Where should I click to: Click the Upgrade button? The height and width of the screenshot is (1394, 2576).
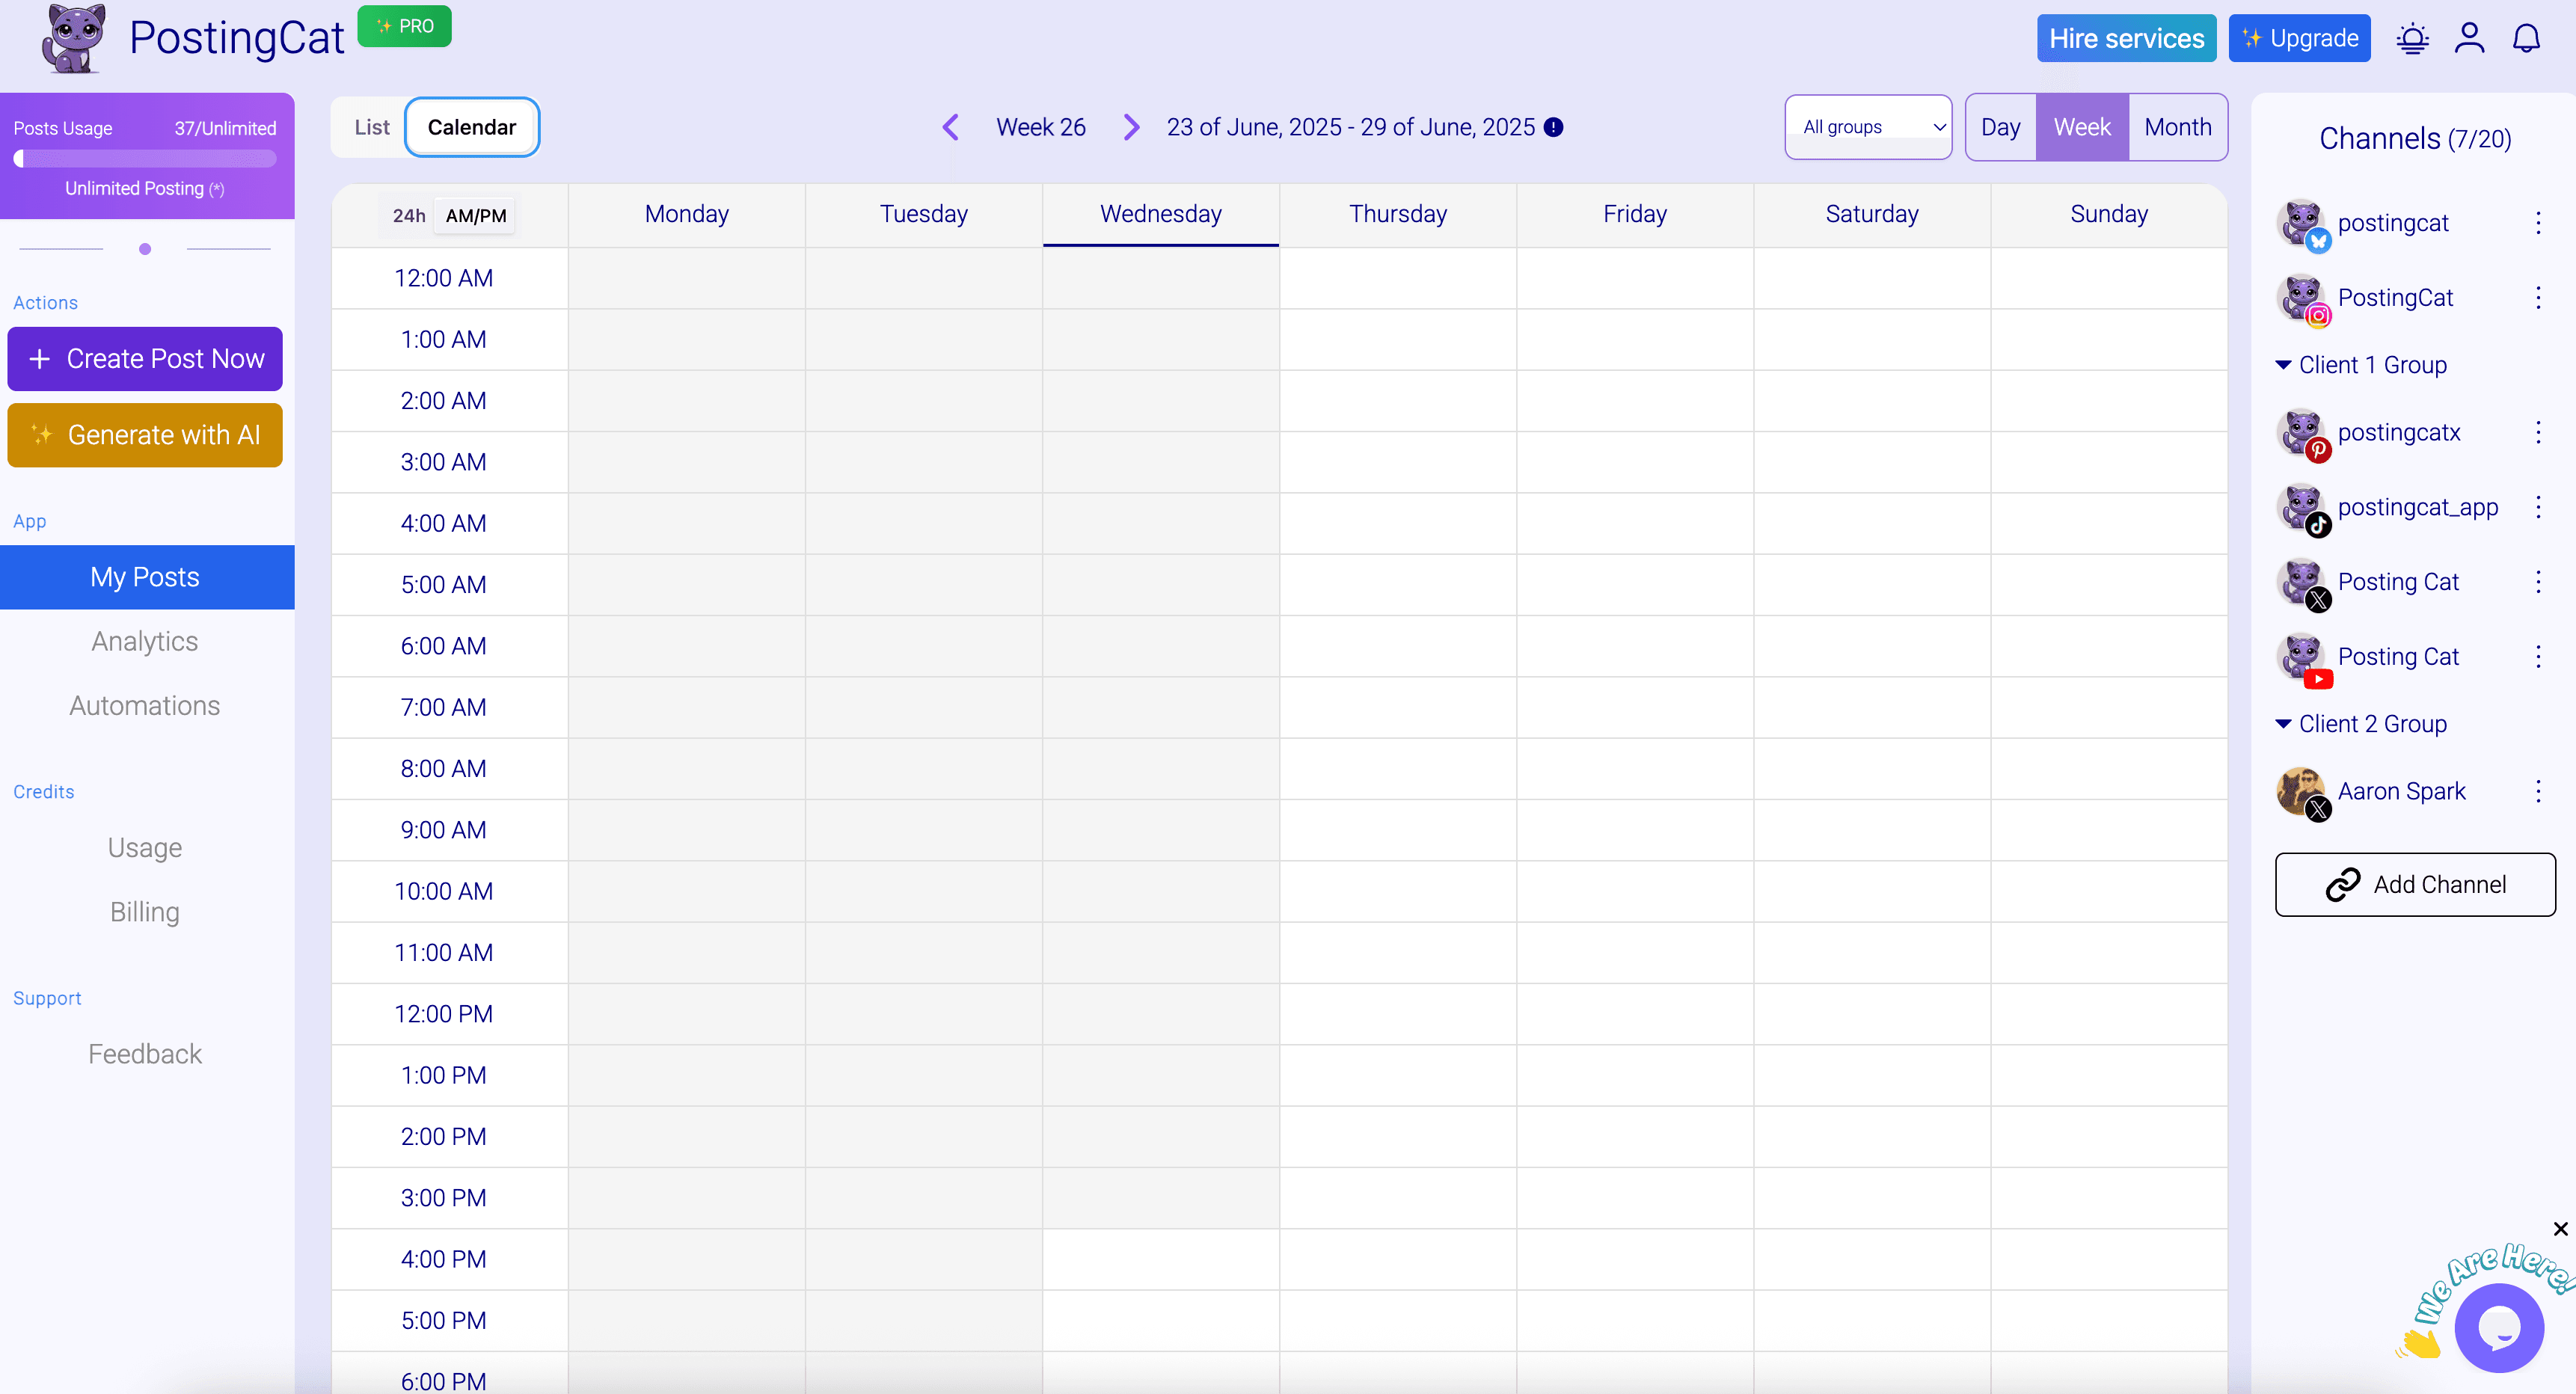2299,38
